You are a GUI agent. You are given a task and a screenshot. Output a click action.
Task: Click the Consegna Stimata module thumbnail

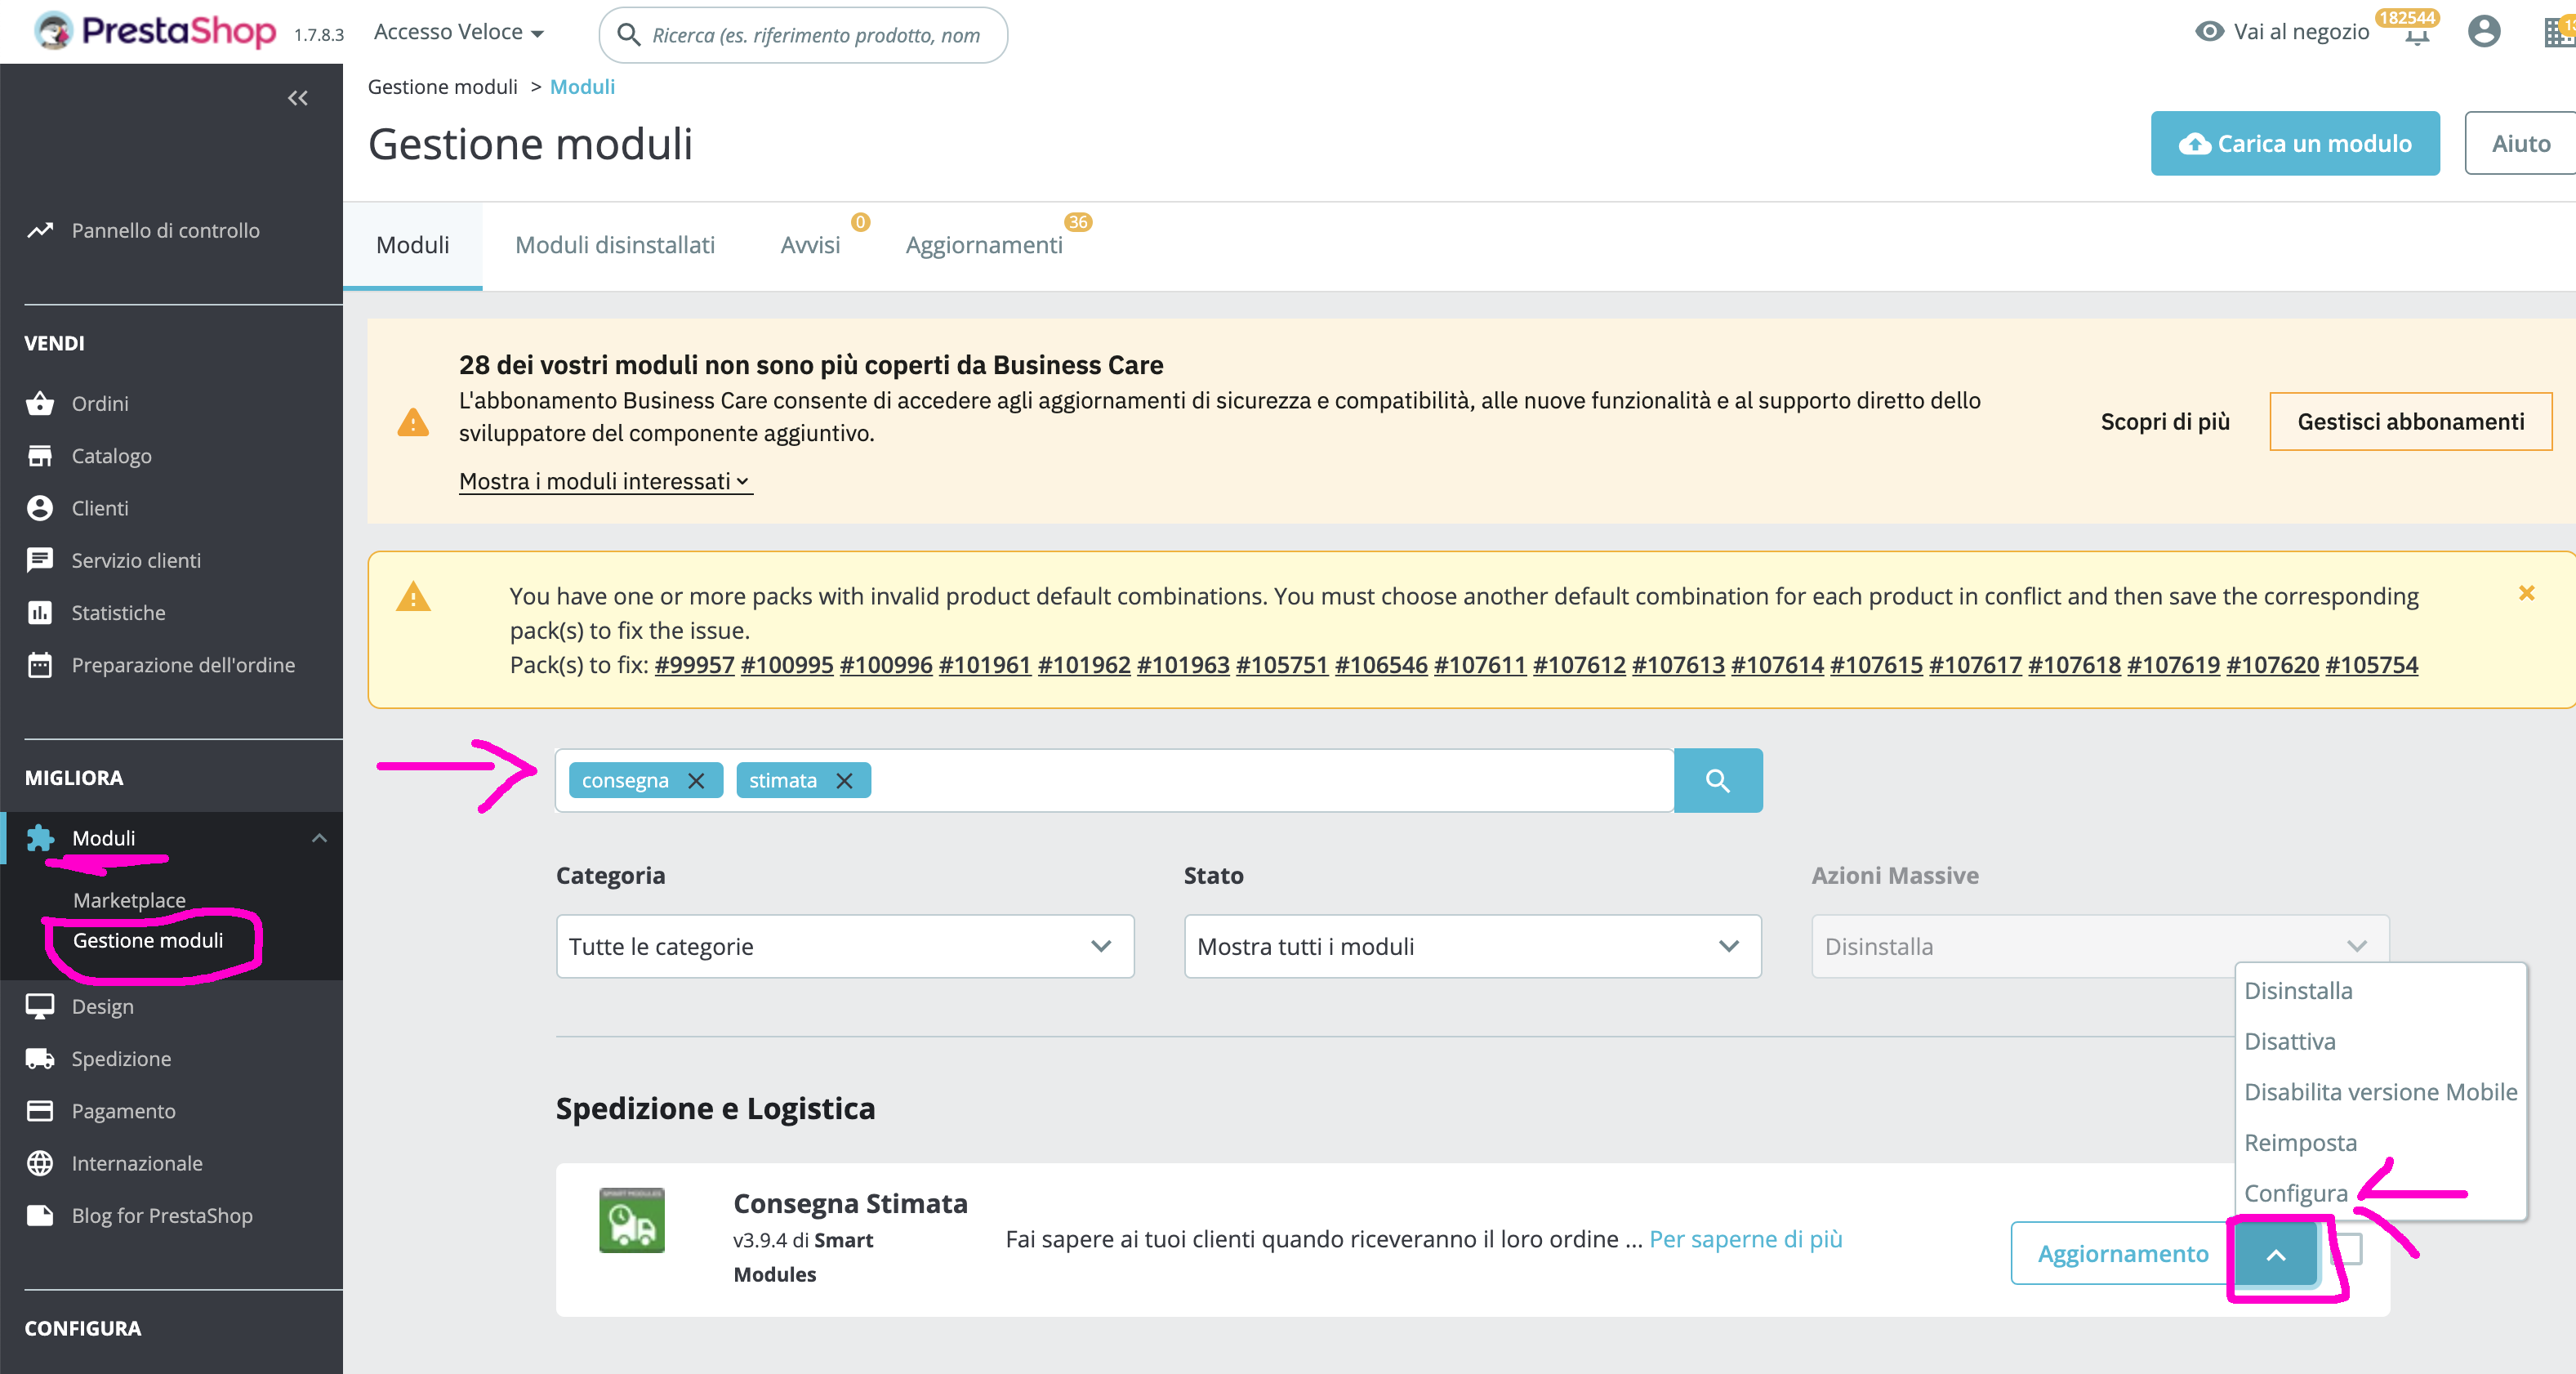tap(631, 1220)
